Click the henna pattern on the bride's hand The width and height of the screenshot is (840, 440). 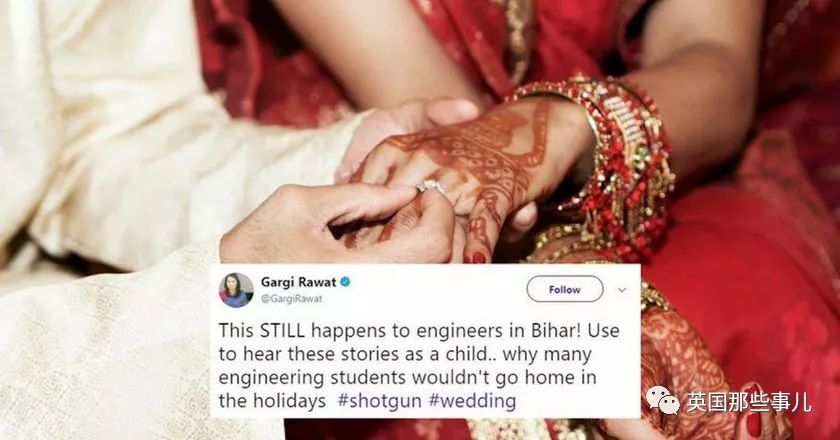click(471, 161)
